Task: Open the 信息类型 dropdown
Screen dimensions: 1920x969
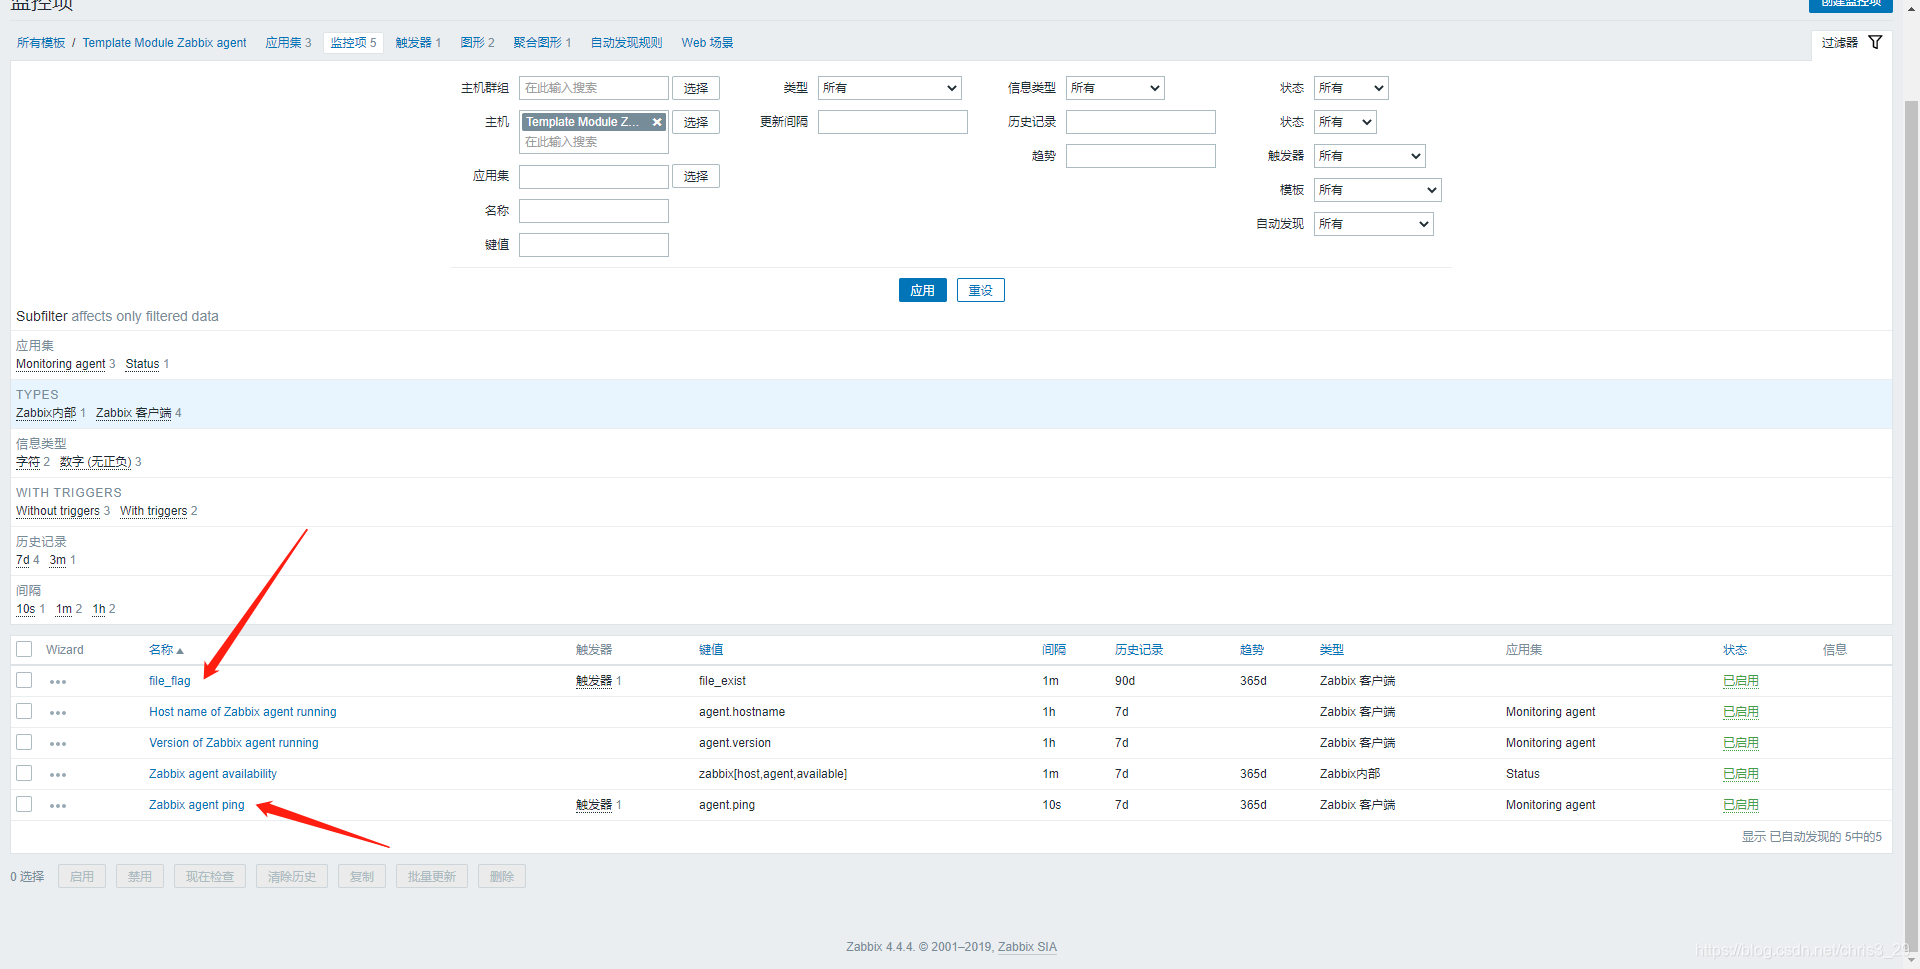Action: [x=1115, y=88]
